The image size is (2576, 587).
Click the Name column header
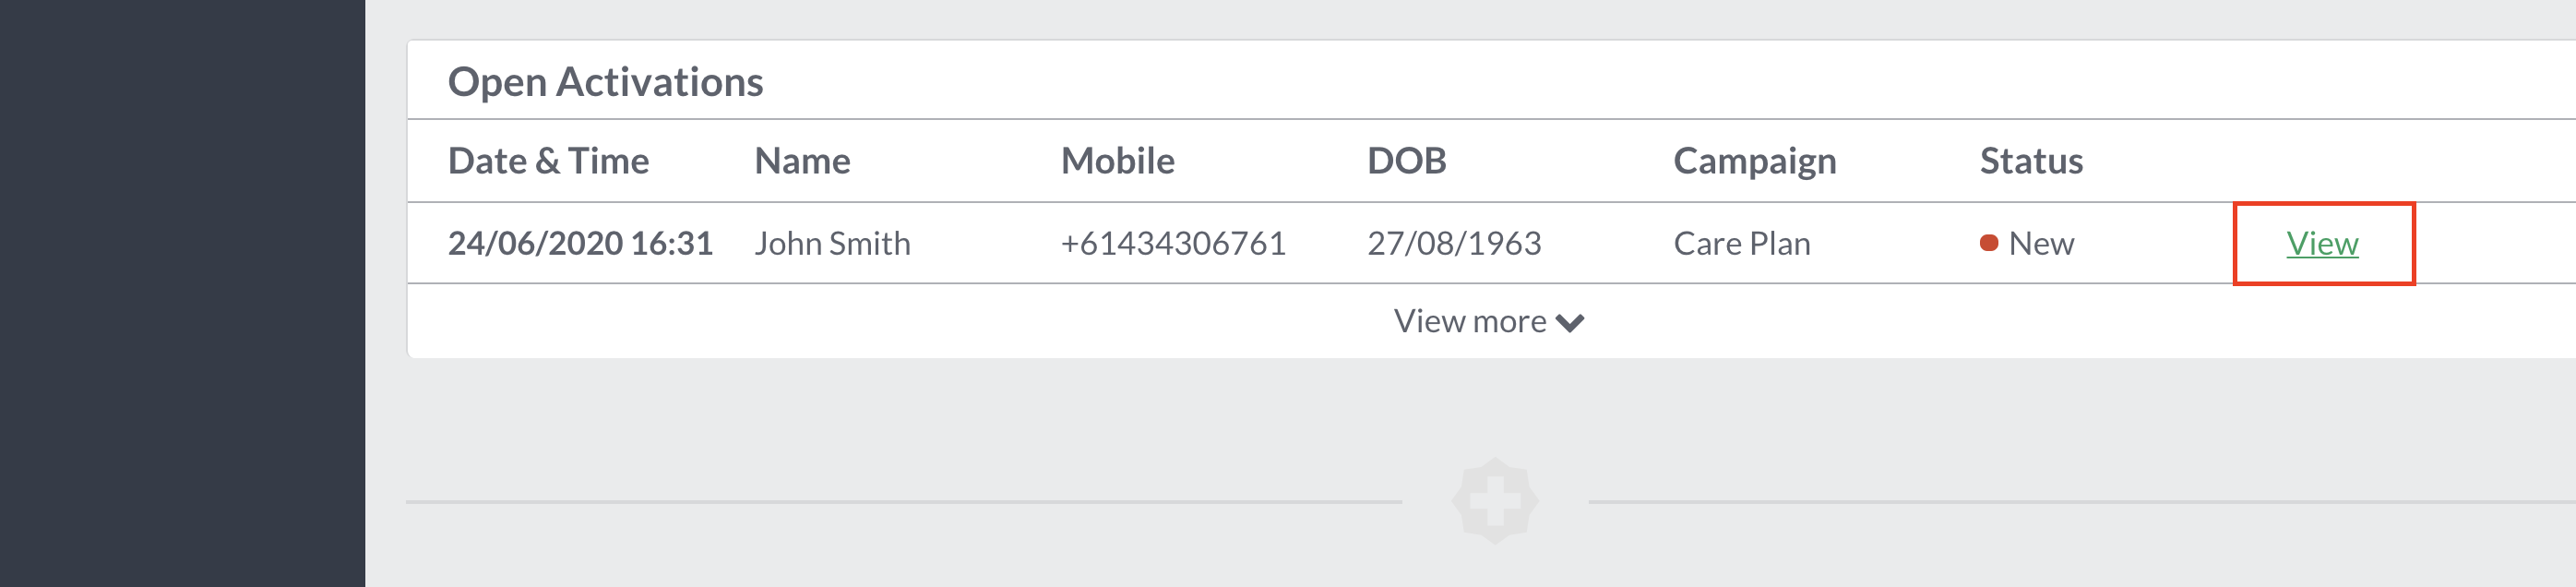click(802, 161)
